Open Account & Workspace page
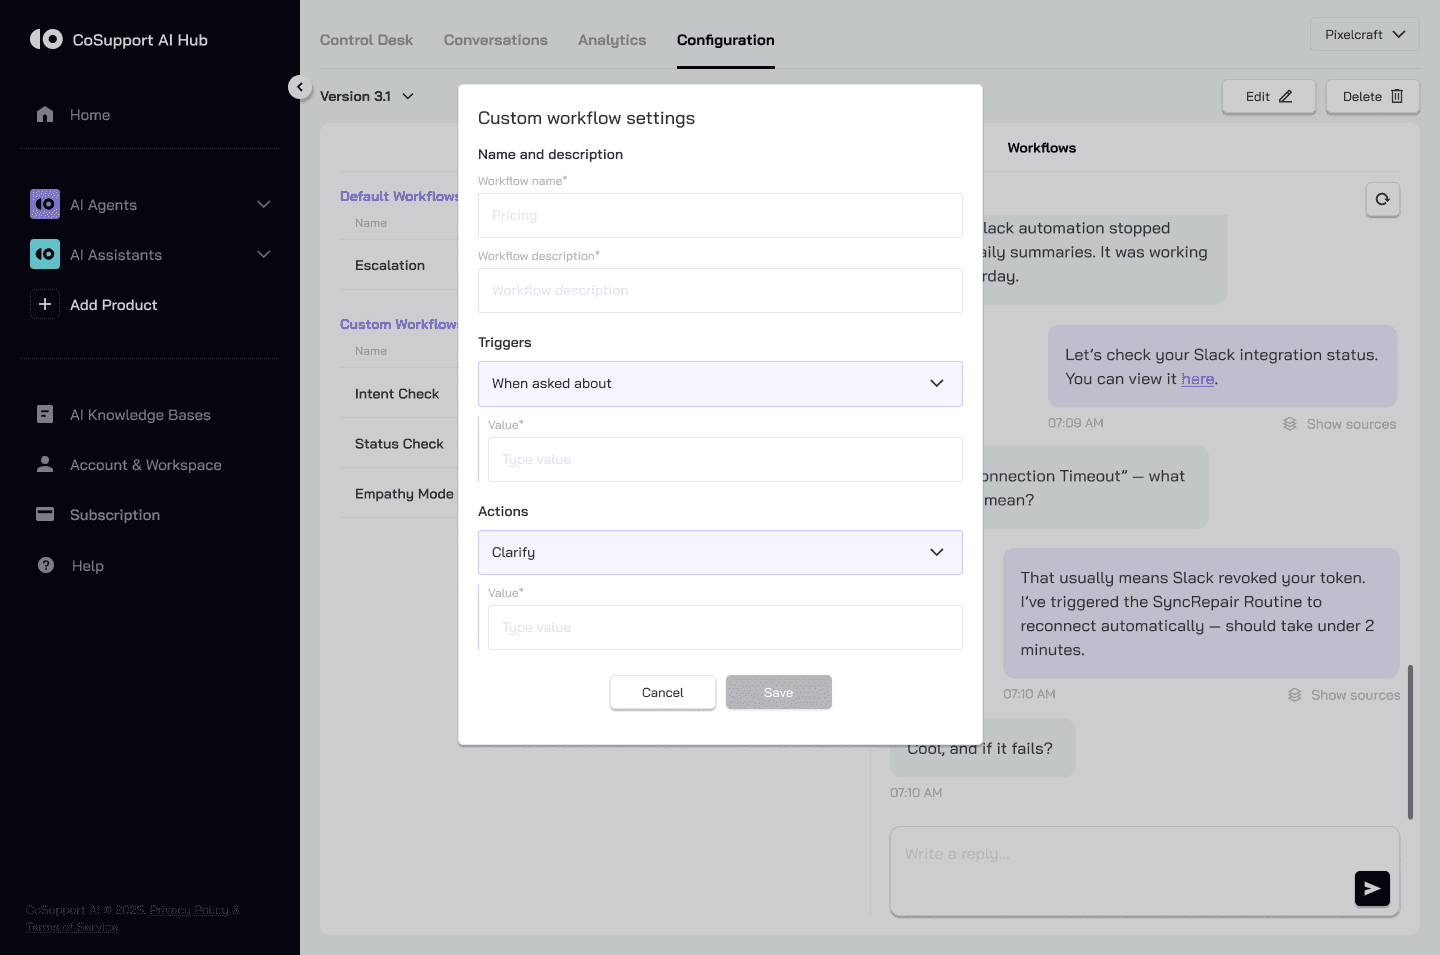The height and width of the screenshot is (955, 1440). [145, 465]
